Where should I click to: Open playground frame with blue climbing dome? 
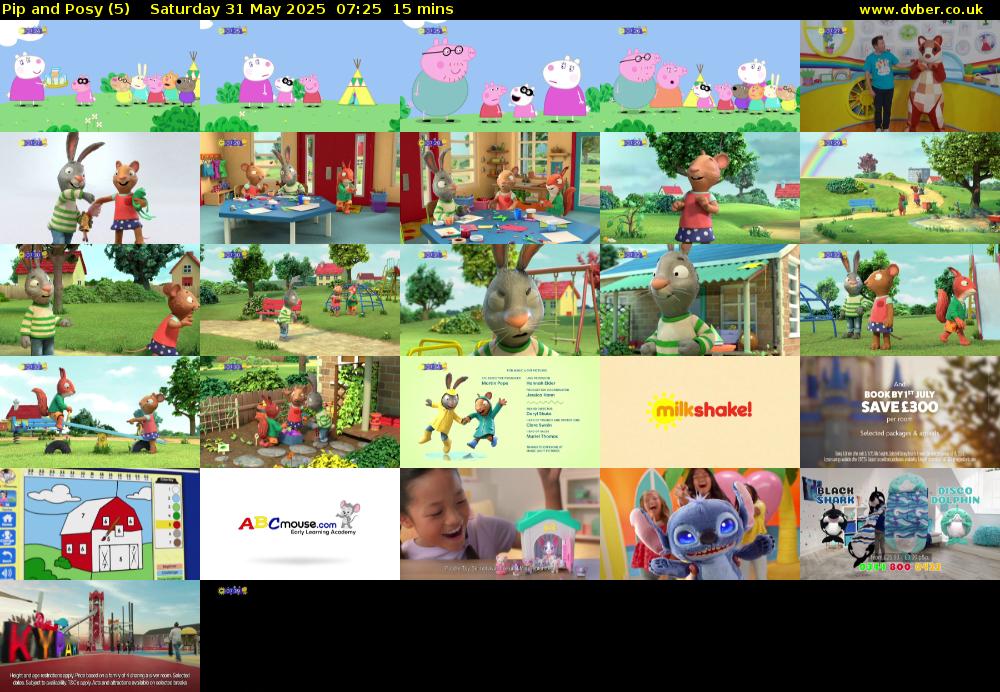point(300,300)
